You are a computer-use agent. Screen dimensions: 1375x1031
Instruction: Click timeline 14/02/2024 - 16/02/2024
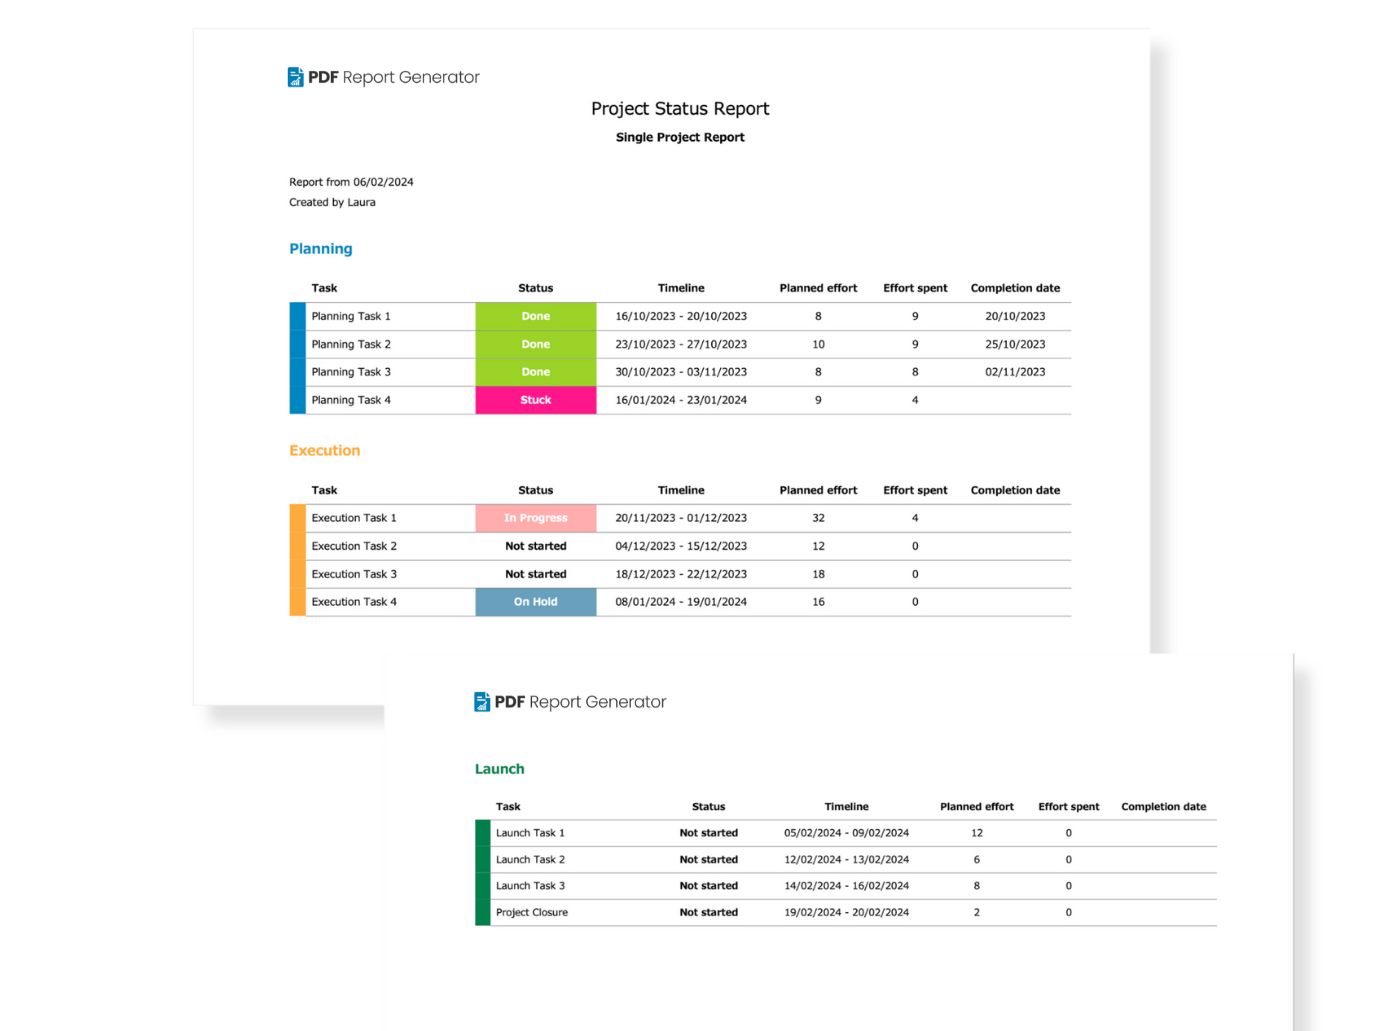(846, 886)
